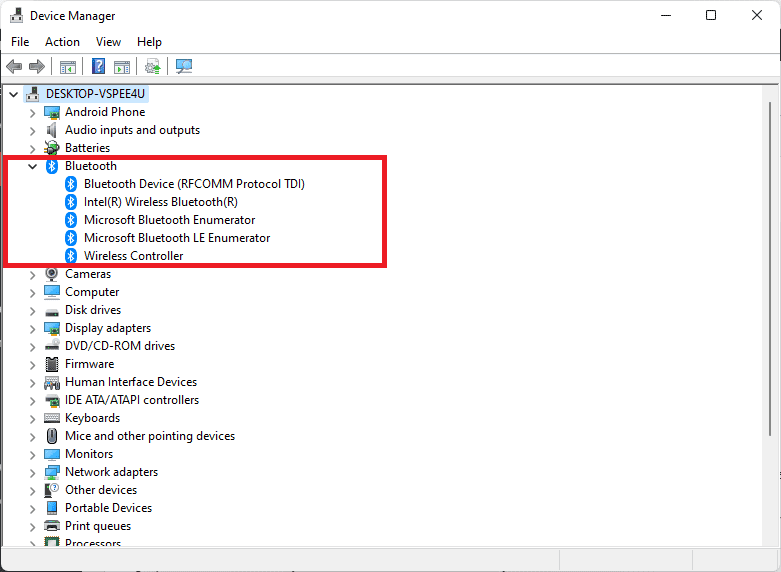Click the Disk drives category icon

point(52,312)
